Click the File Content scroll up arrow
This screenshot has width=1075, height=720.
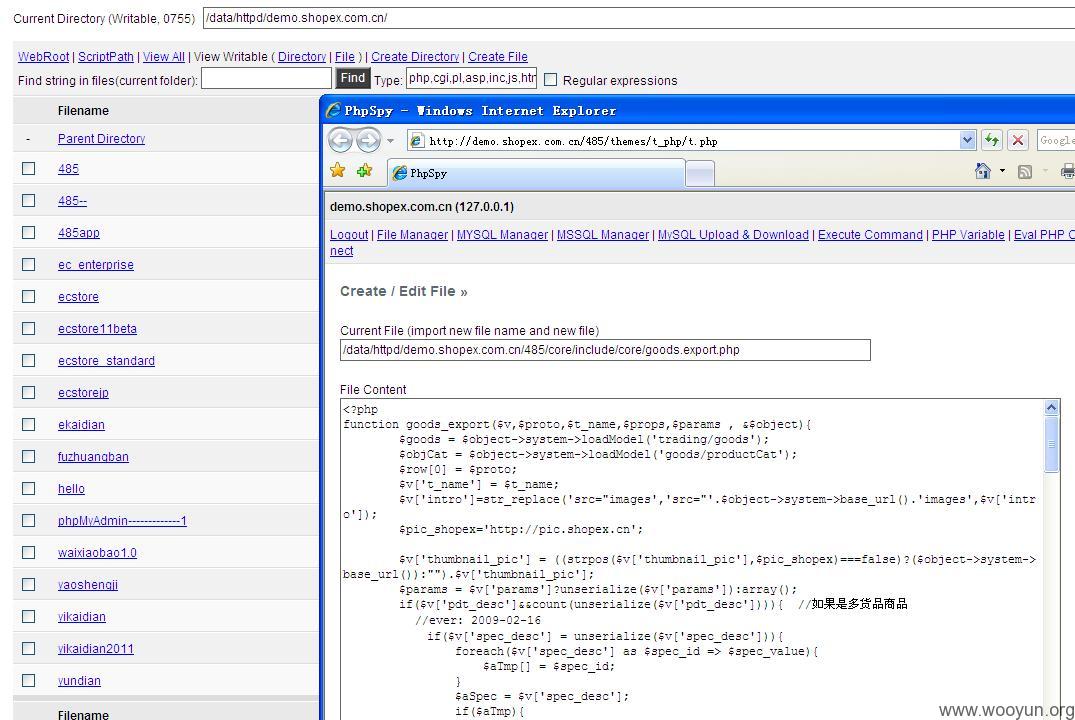click(1051, 408)
